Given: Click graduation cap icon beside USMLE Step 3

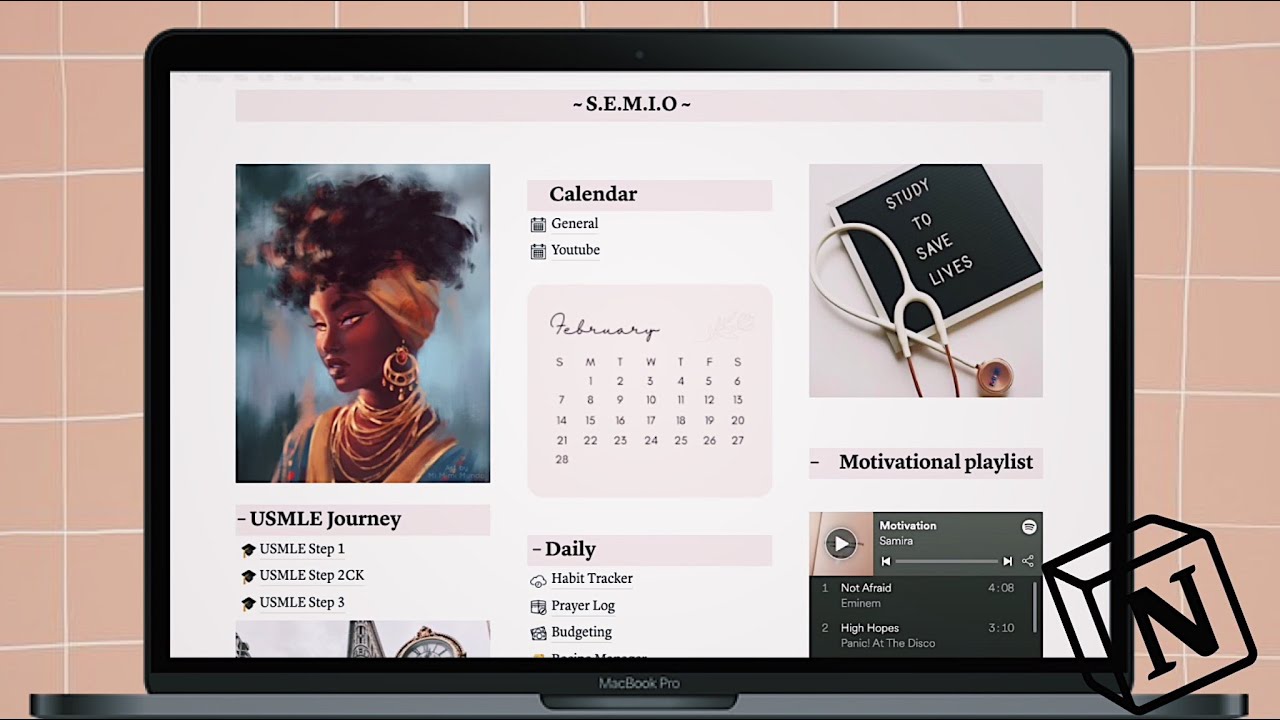Looking at the screenshot, I should 248,603.
